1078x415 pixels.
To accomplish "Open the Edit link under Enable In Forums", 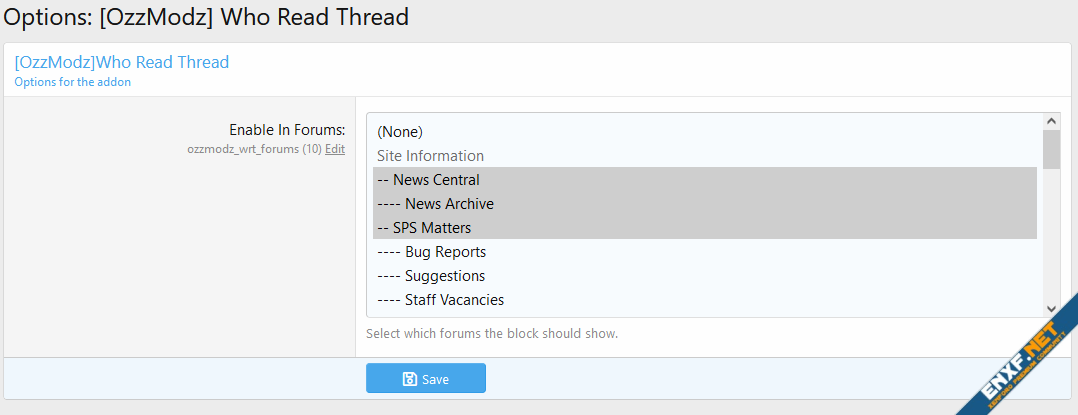I will click(x=335, y=148).
